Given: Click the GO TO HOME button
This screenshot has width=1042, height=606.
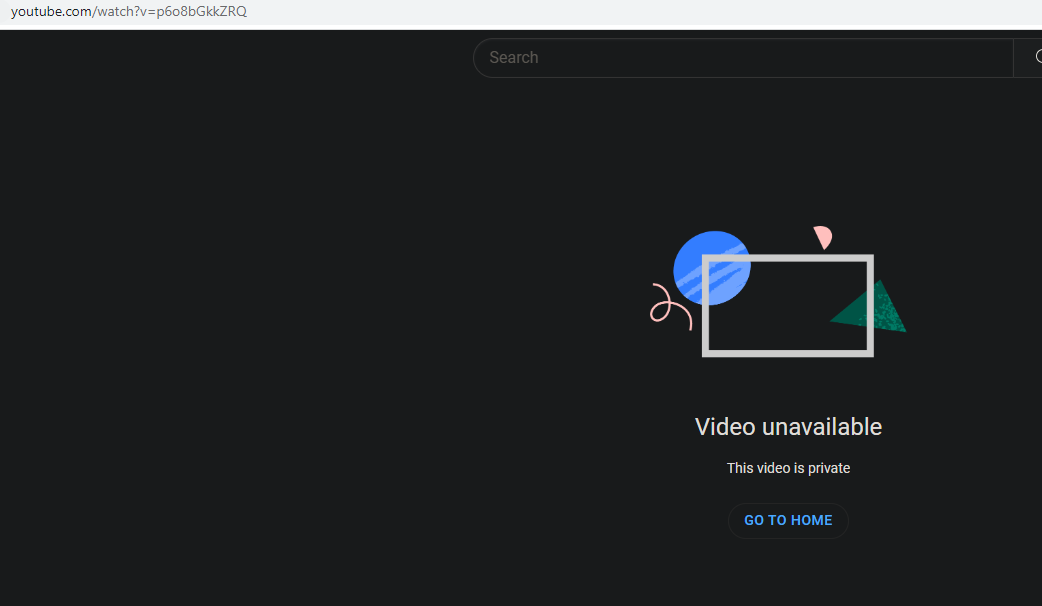Looking at the screenshot, I should point(788,520).
